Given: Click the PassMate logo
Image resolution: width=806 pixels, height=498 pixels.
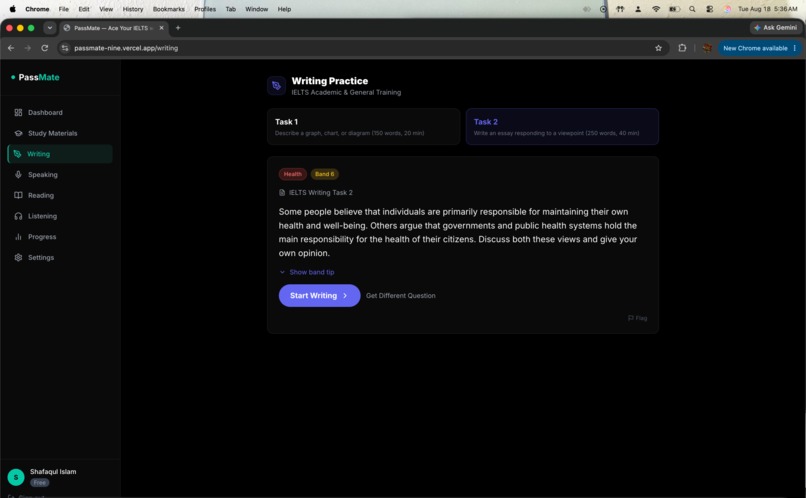Looking at the screenshot, I should click(35, 77).
